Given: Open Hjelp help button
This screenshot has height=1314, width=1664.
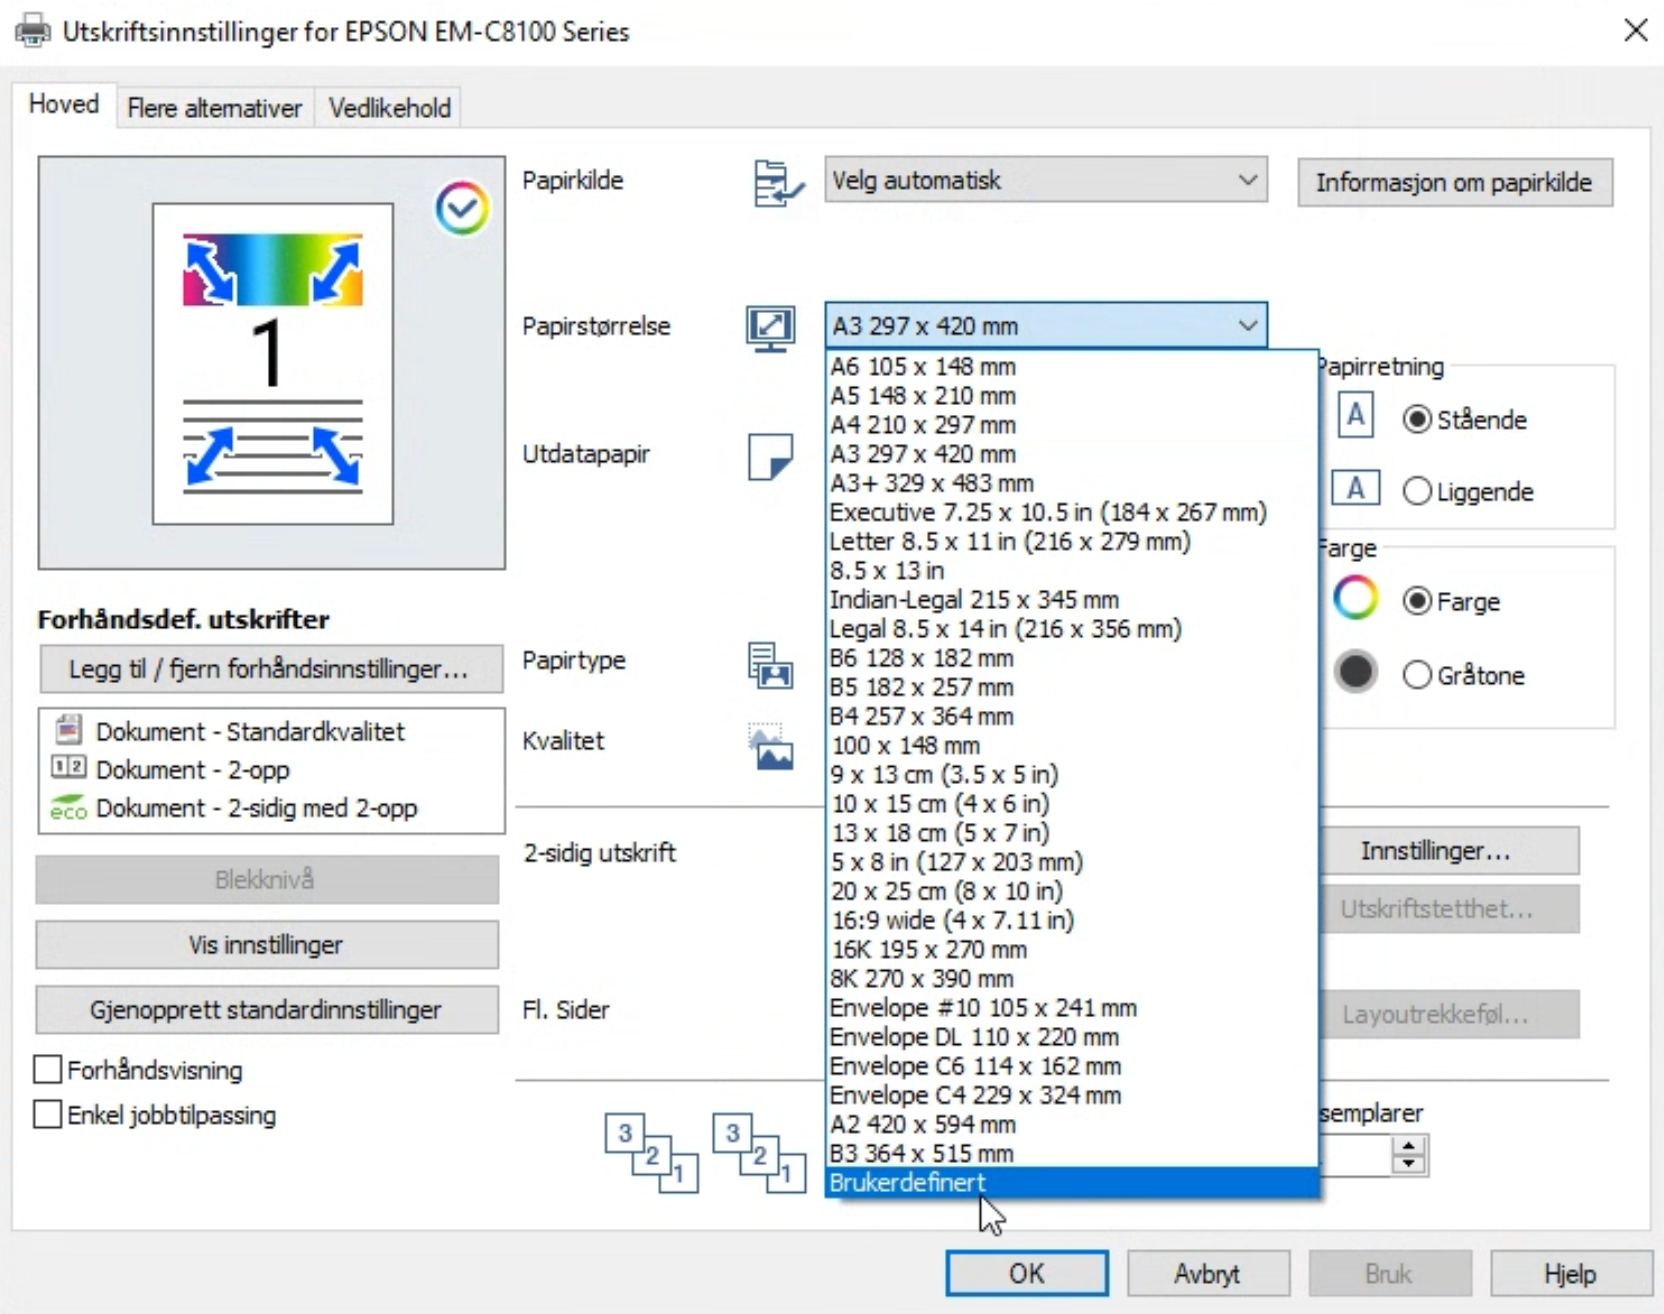Looking at the screenshot, I should pos(1570,1273).
